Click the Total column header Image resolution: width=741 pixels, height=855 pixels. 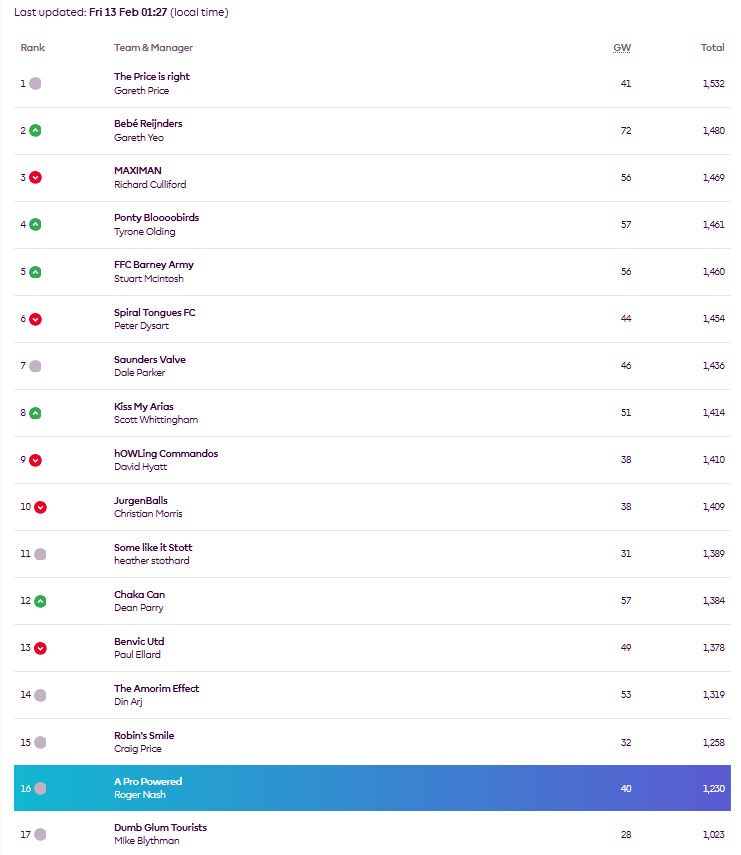tap(712, 48)
